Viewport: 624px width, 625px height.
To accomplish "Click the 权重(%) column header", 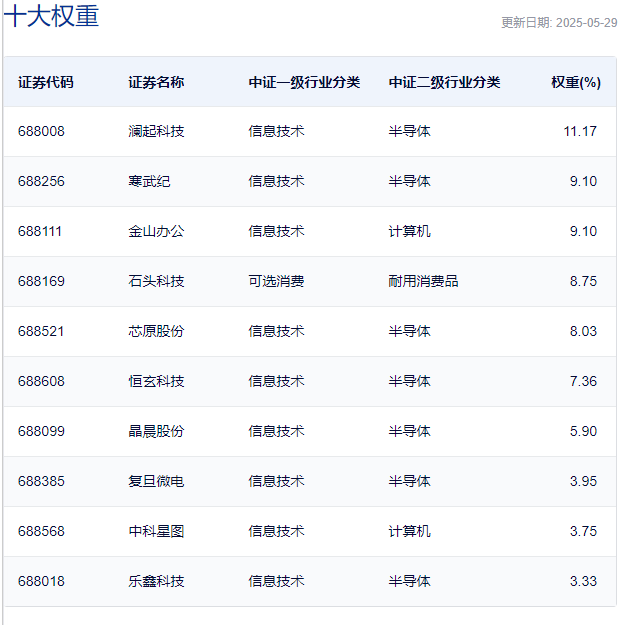I will point(576,83).
